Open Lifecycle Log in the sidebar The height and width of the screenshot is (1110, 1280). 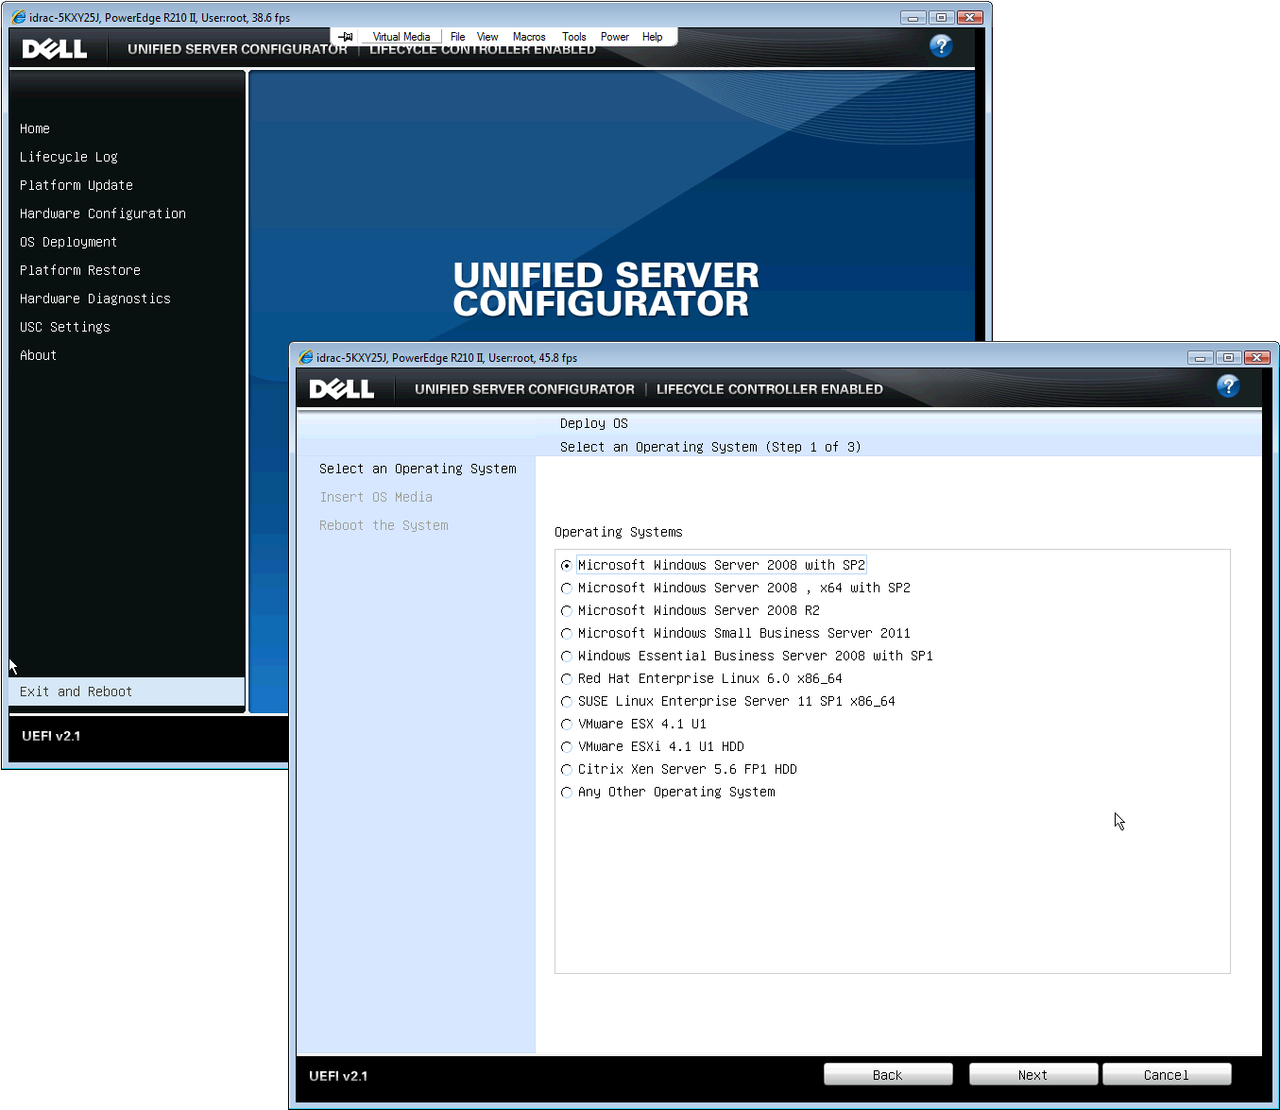pos(69,157)
